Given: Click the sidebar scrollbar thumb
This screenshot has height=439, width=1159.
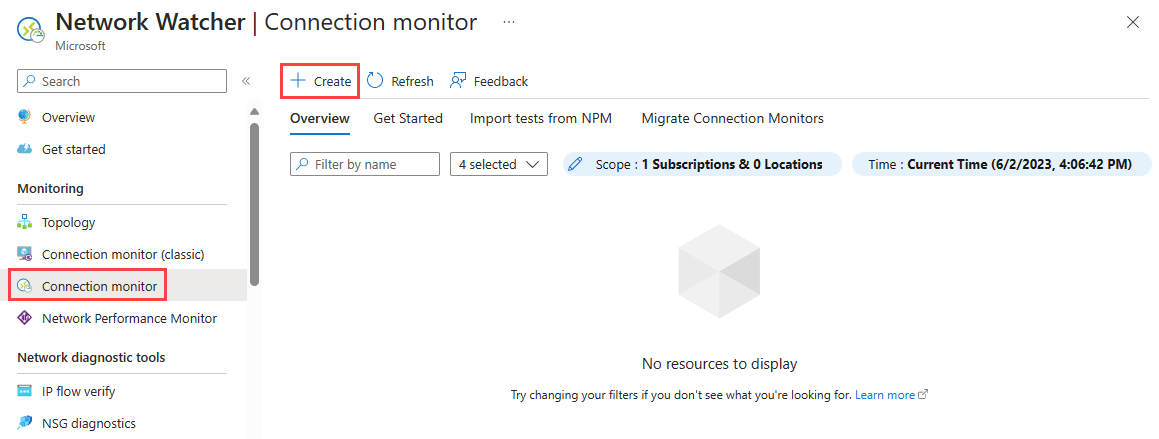Looking at the screenshot, I should 254,204.
